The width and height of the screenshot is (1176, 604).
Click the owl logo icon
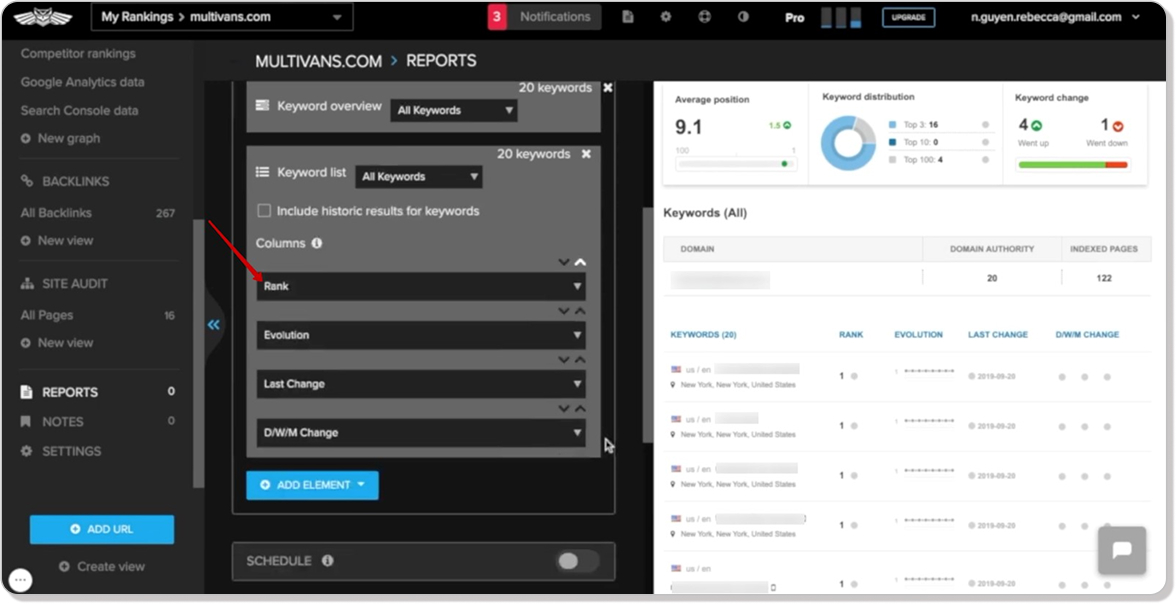(x=43, y=17)
